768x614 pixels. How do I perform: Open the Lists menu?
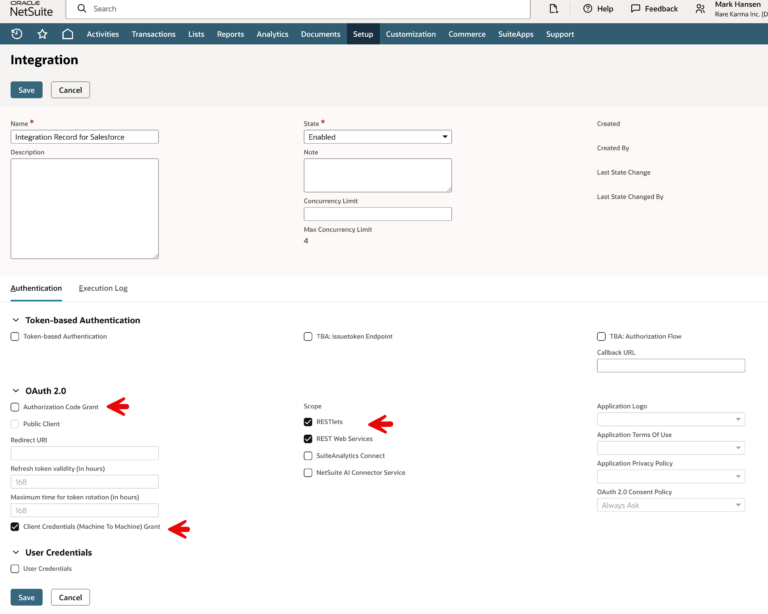click(196, 34)
